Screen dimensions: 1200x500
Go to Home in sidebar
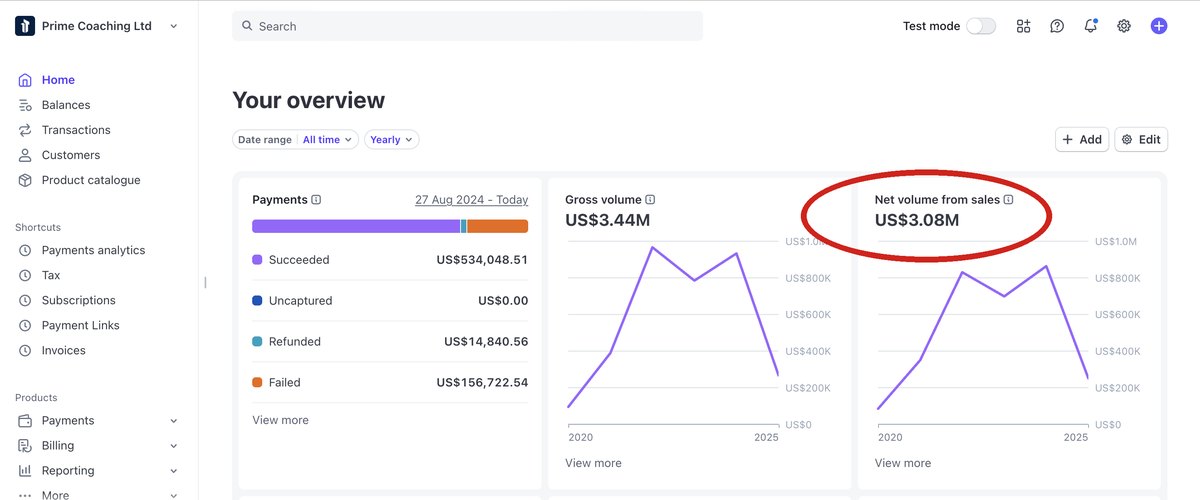pyautogui.click(x=58, y=80)
